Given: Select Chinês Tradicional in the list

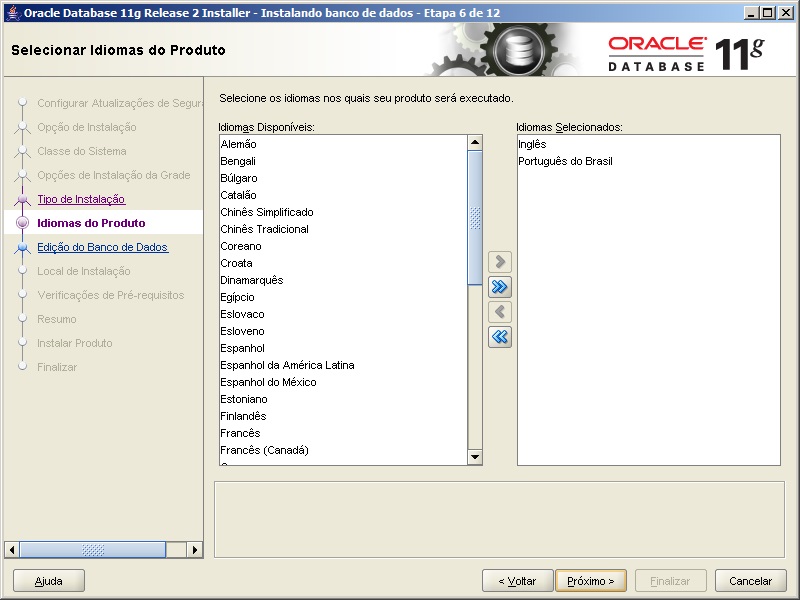Looking at the screenshot, I should (x=343, y=229).
